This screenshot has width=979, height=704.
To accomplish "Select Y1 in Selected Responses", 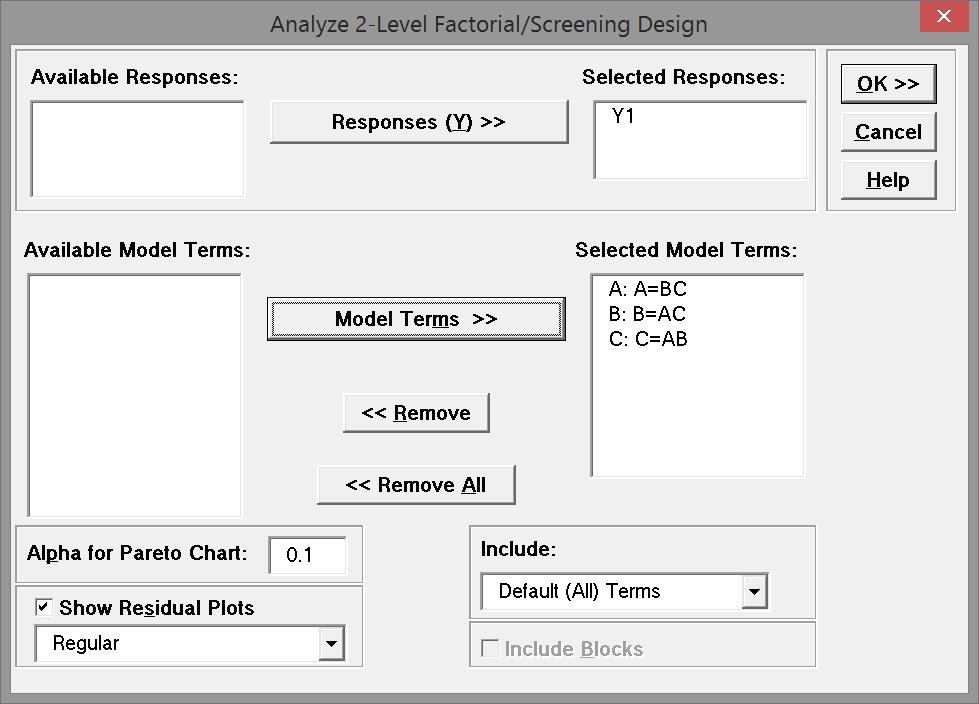I will (624, 117).
